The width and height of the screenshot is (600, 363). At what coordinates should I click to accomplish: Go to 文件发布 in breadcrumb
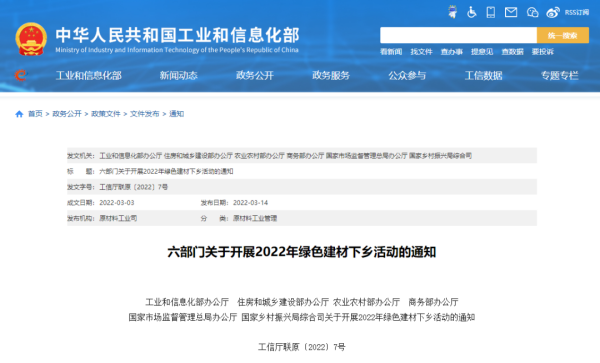click(x=144, y=114)
